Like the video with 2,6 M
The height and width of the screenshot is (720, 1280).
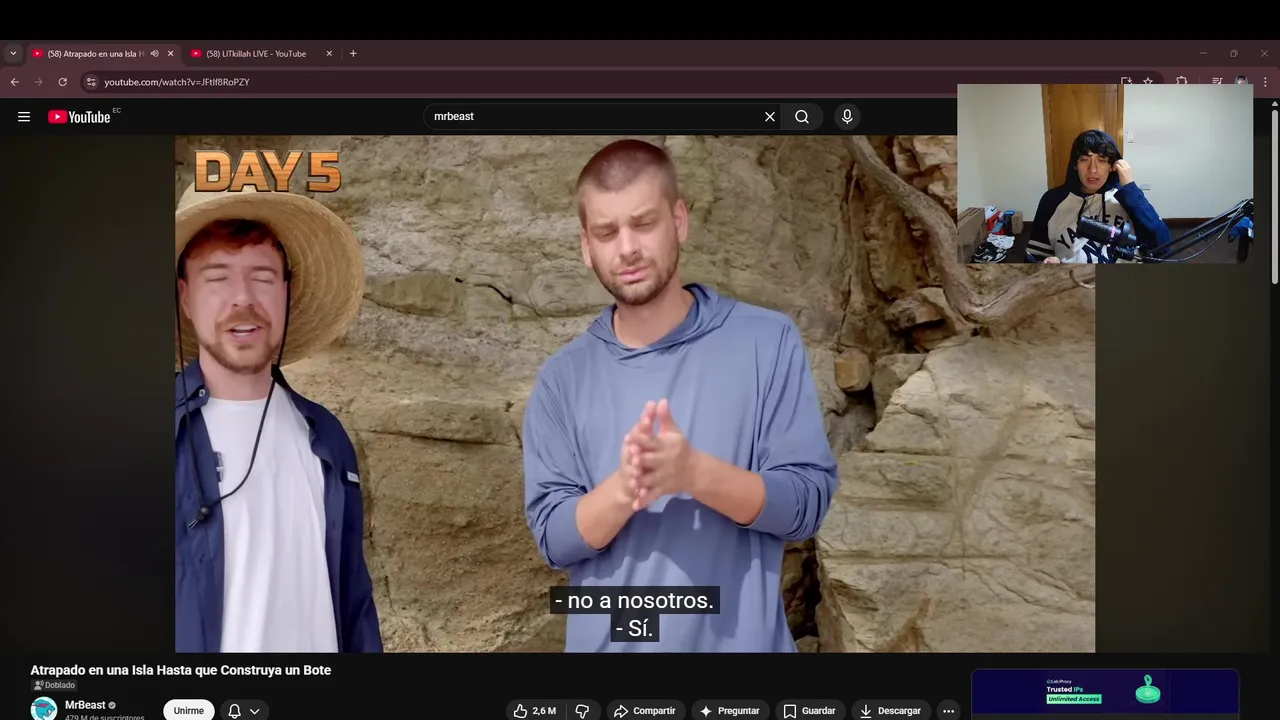coord(535,711)
